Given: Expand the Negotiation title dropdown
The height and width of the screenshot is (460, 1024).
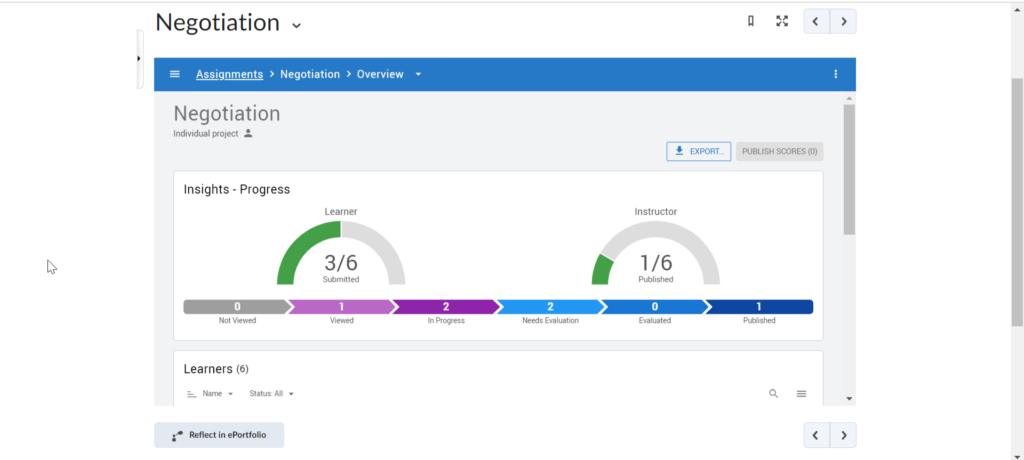Looking at the screenshot, I should (x=296, y=24).
